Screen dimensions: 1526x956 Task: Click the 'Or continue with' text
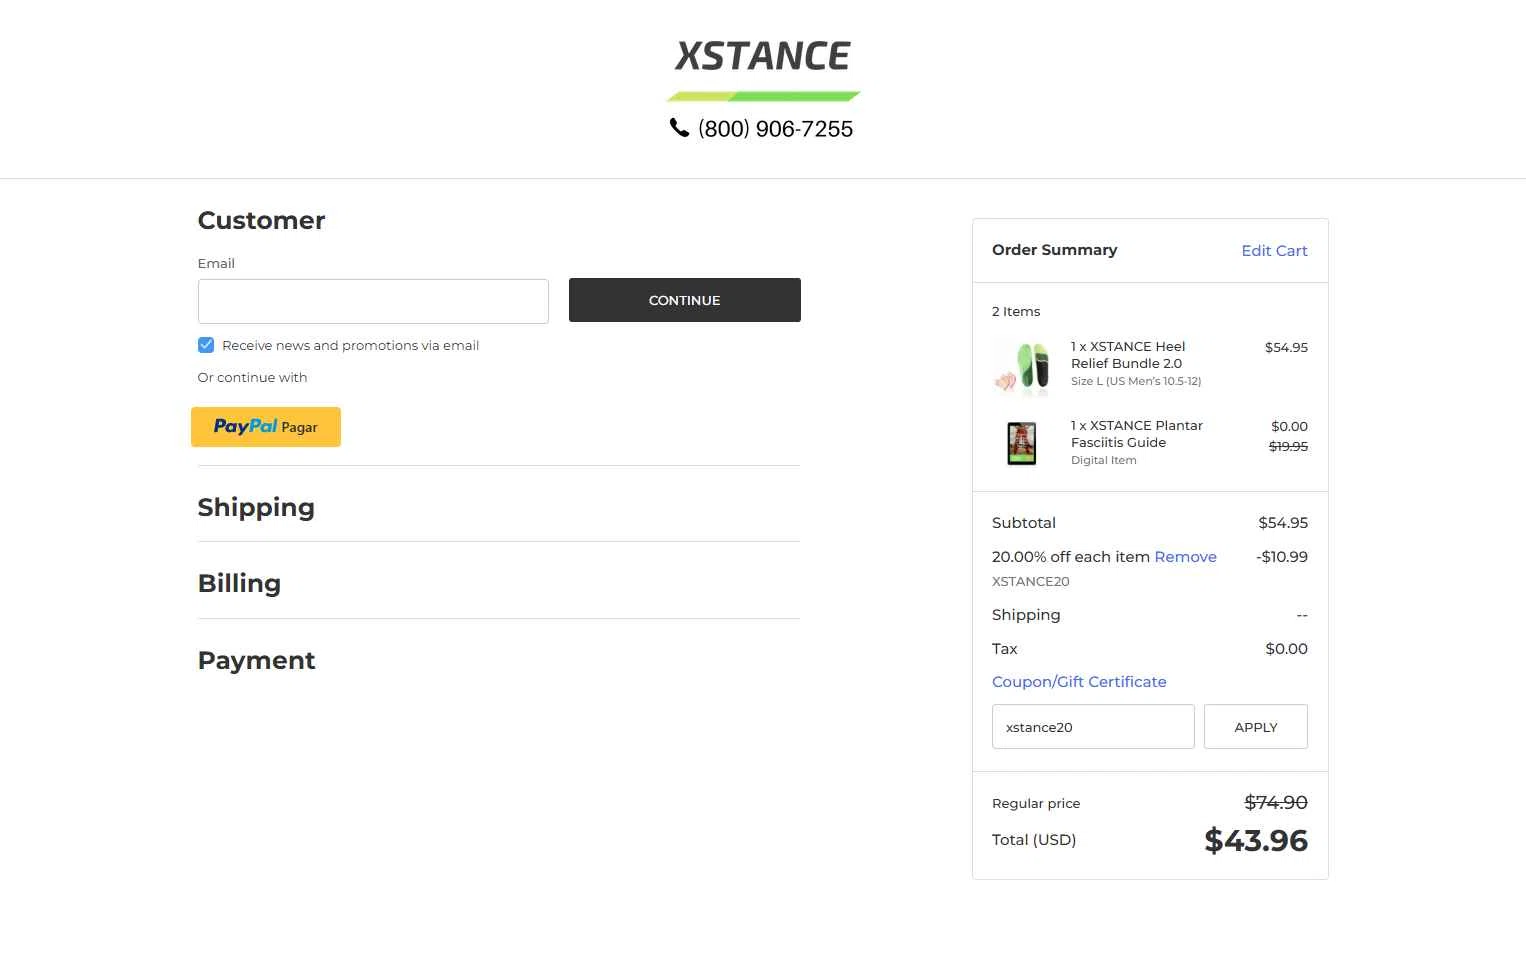click(252, 378)
